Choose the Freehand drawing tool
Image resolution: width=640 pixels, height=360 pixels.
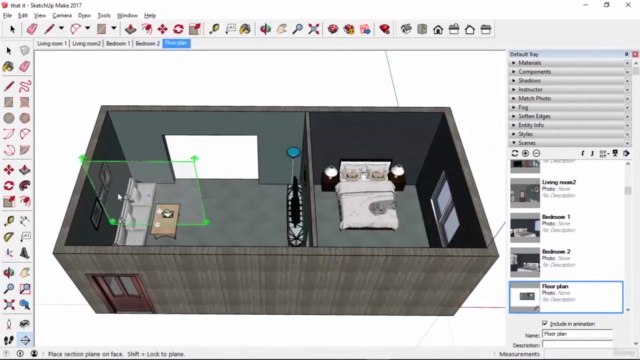tap(25, 86)
